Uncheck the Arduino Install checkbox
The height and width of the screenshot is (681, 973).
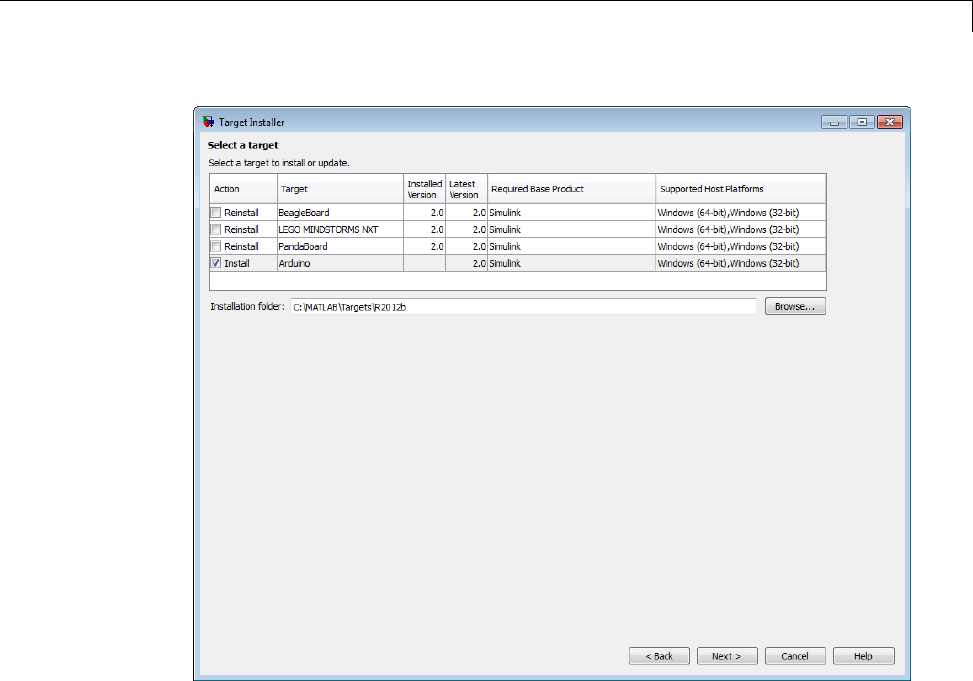click(x=216, y=263)
